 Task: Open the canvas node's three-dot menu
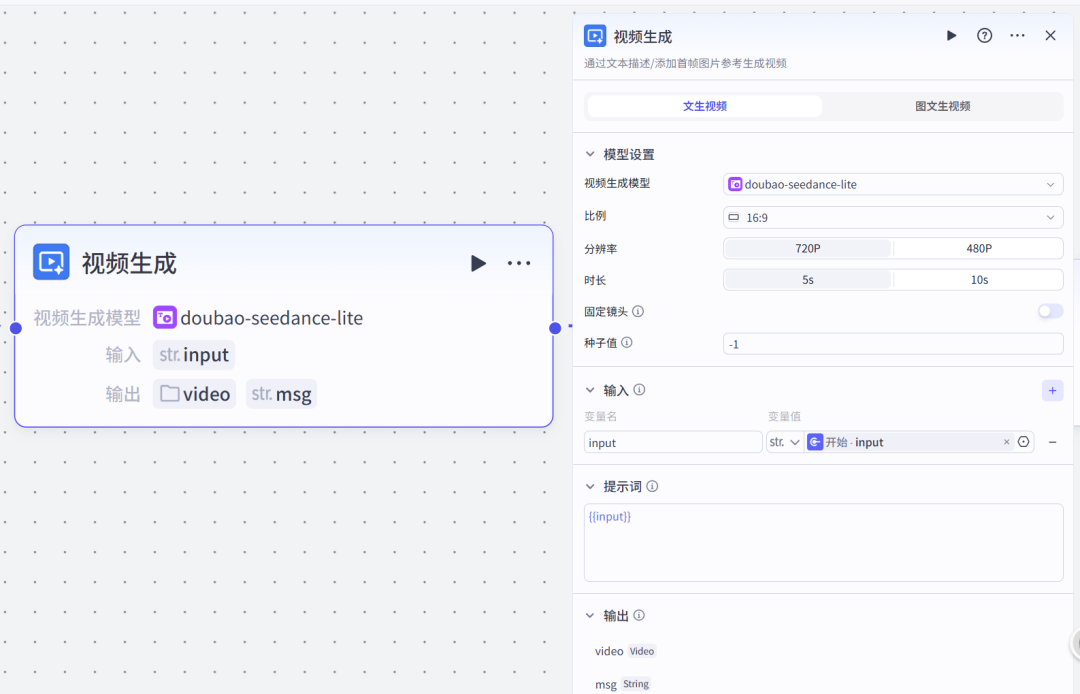(x=519, y=263)
